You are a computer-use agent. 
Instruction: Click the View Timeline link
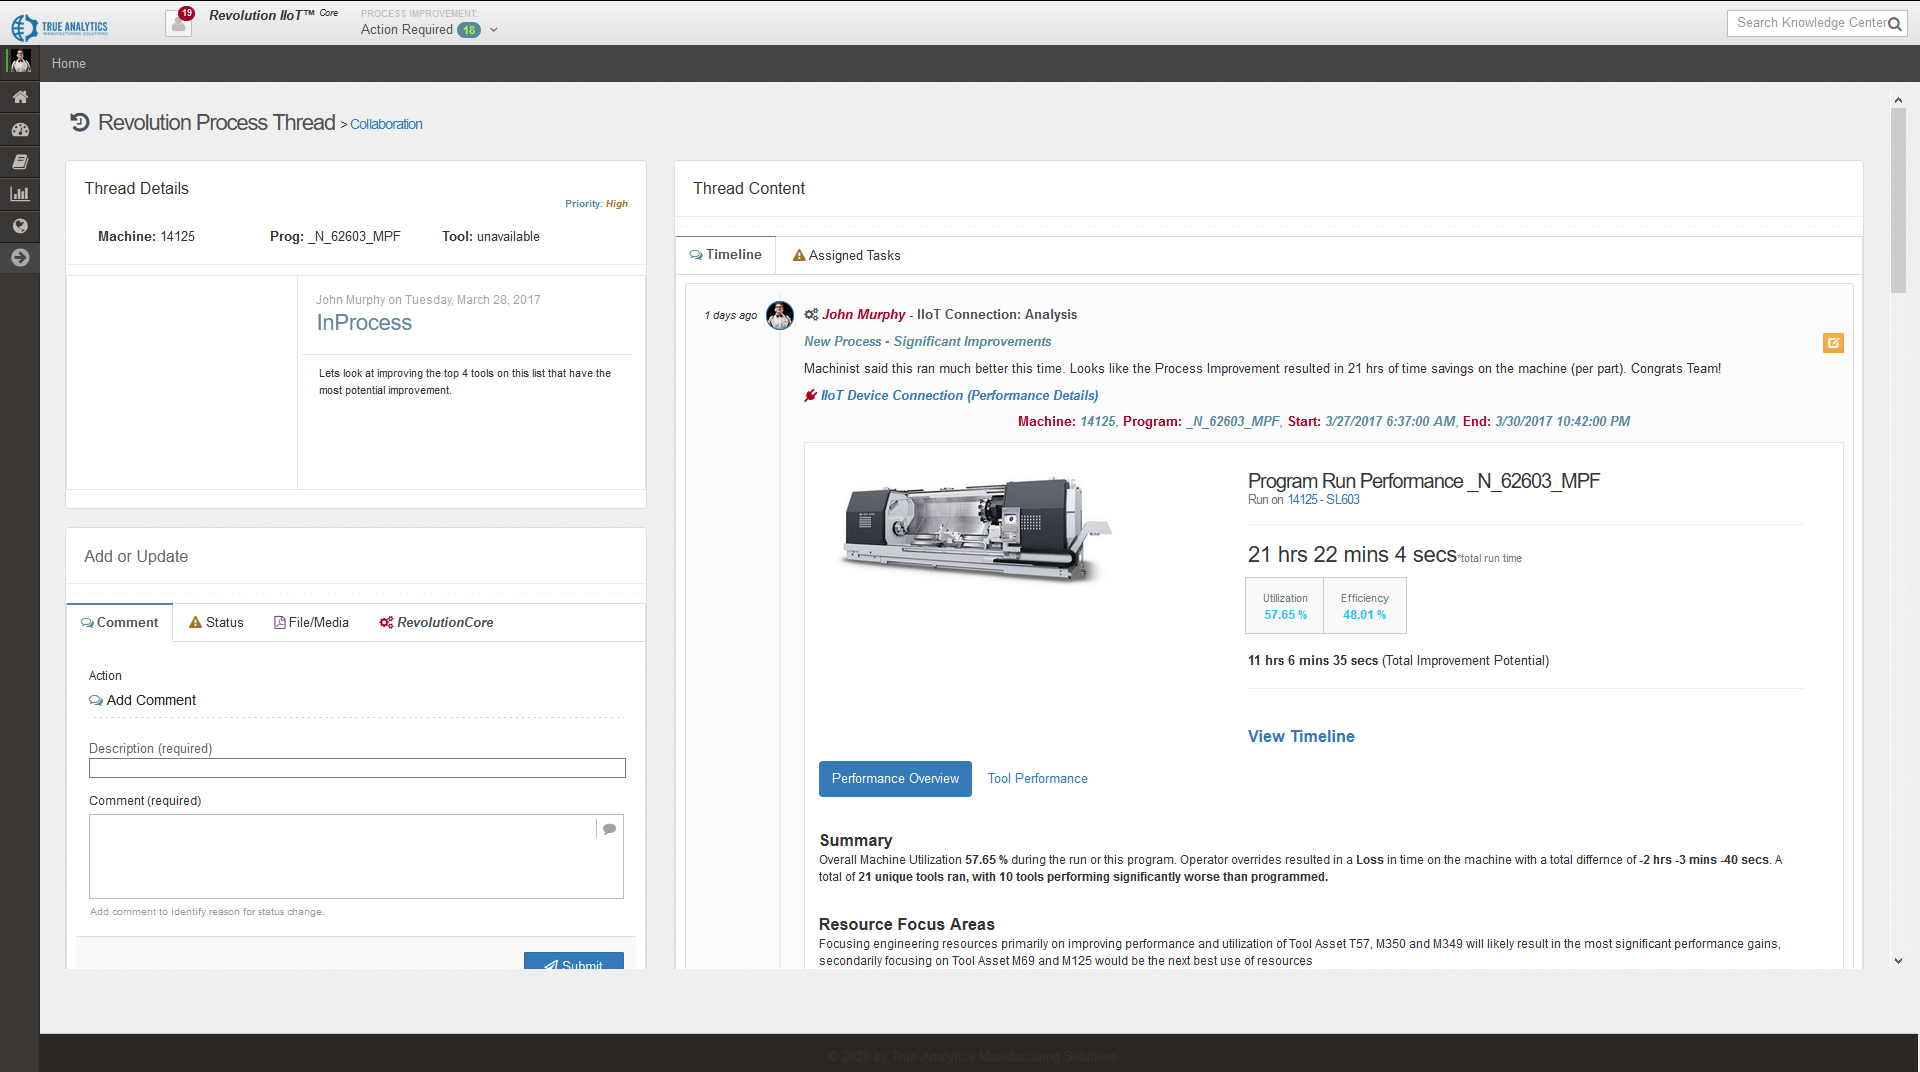(x=1300, y=737)
